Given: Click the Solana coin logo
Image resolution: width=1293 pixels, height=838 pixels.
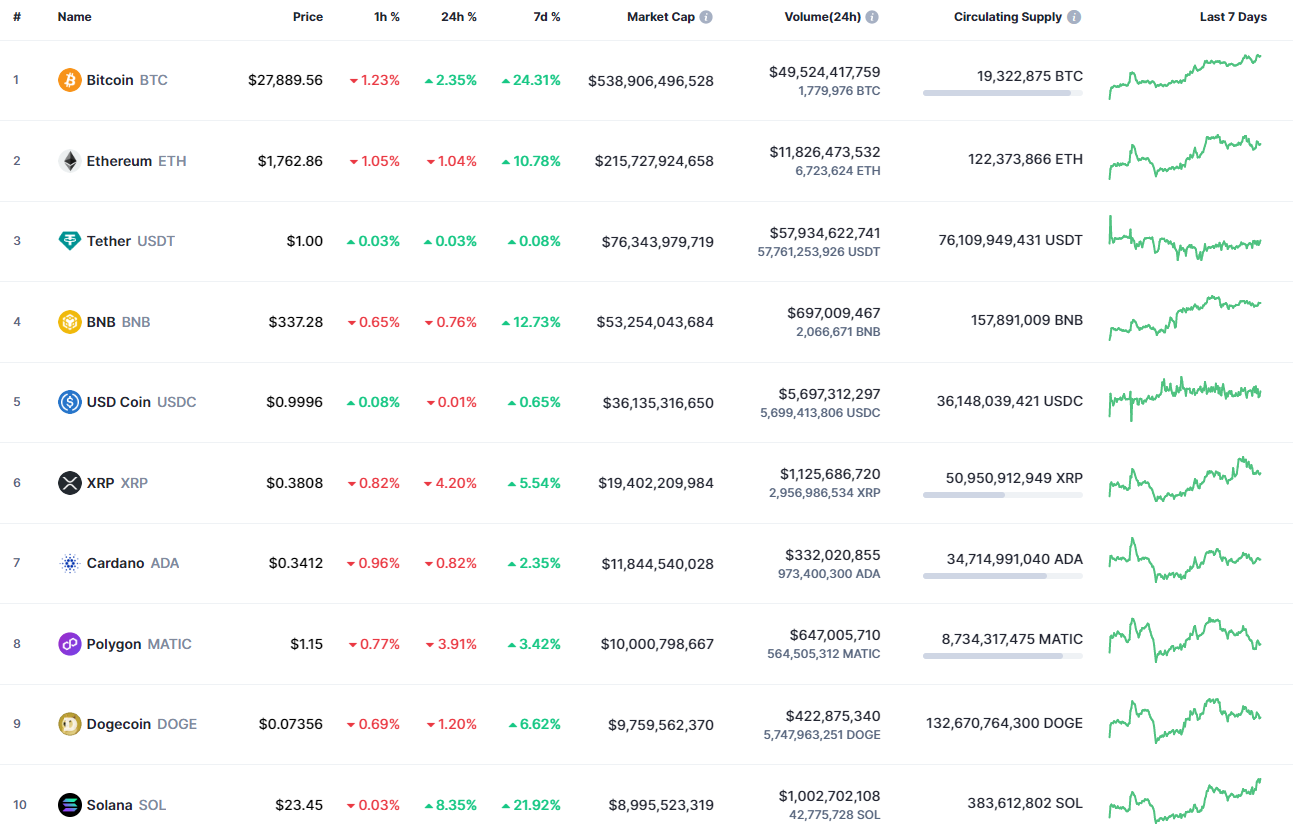Looking at the screenshot, I should click(x=68, y=804).
